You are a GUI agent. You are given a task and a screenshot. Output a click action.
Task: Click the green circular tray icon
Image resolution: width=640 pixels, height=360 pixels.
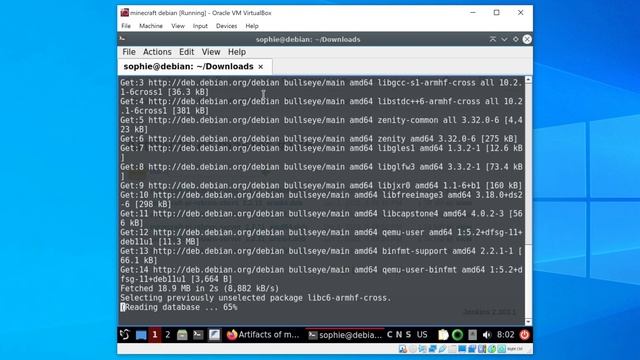click(x=458, y=335)
